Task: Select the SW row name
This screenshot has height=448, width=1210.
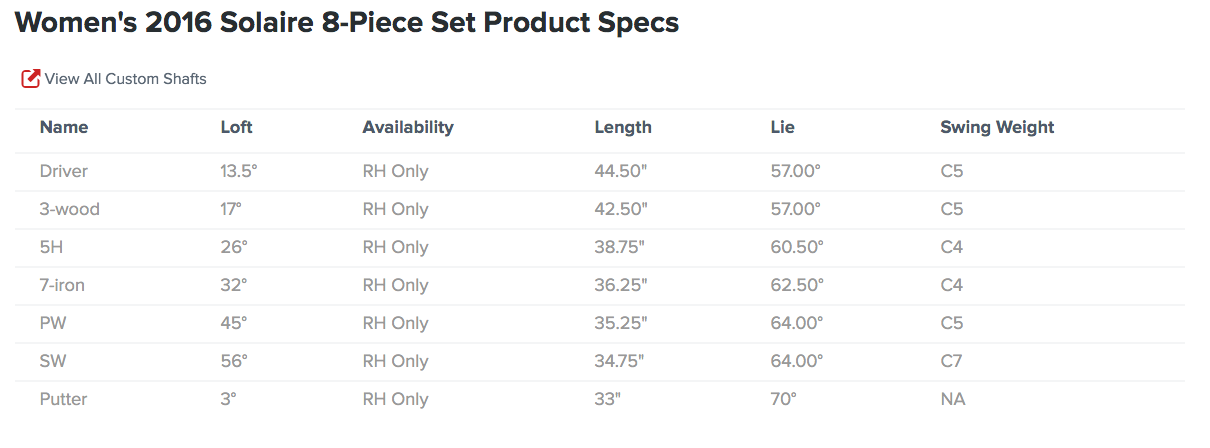Action: pyautogui.click(x=53, y=361)
